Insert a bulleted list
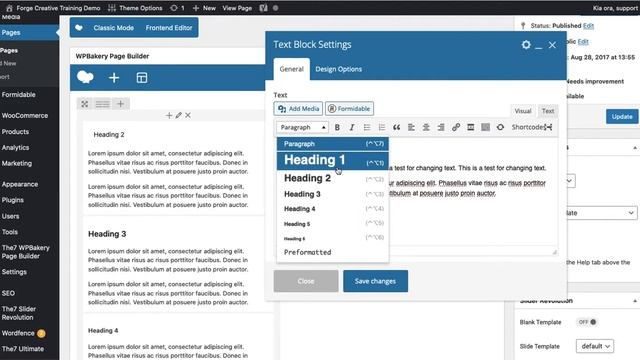Viewport: 640px width, 360px height. pyautogui.click(x=367, y=127)
